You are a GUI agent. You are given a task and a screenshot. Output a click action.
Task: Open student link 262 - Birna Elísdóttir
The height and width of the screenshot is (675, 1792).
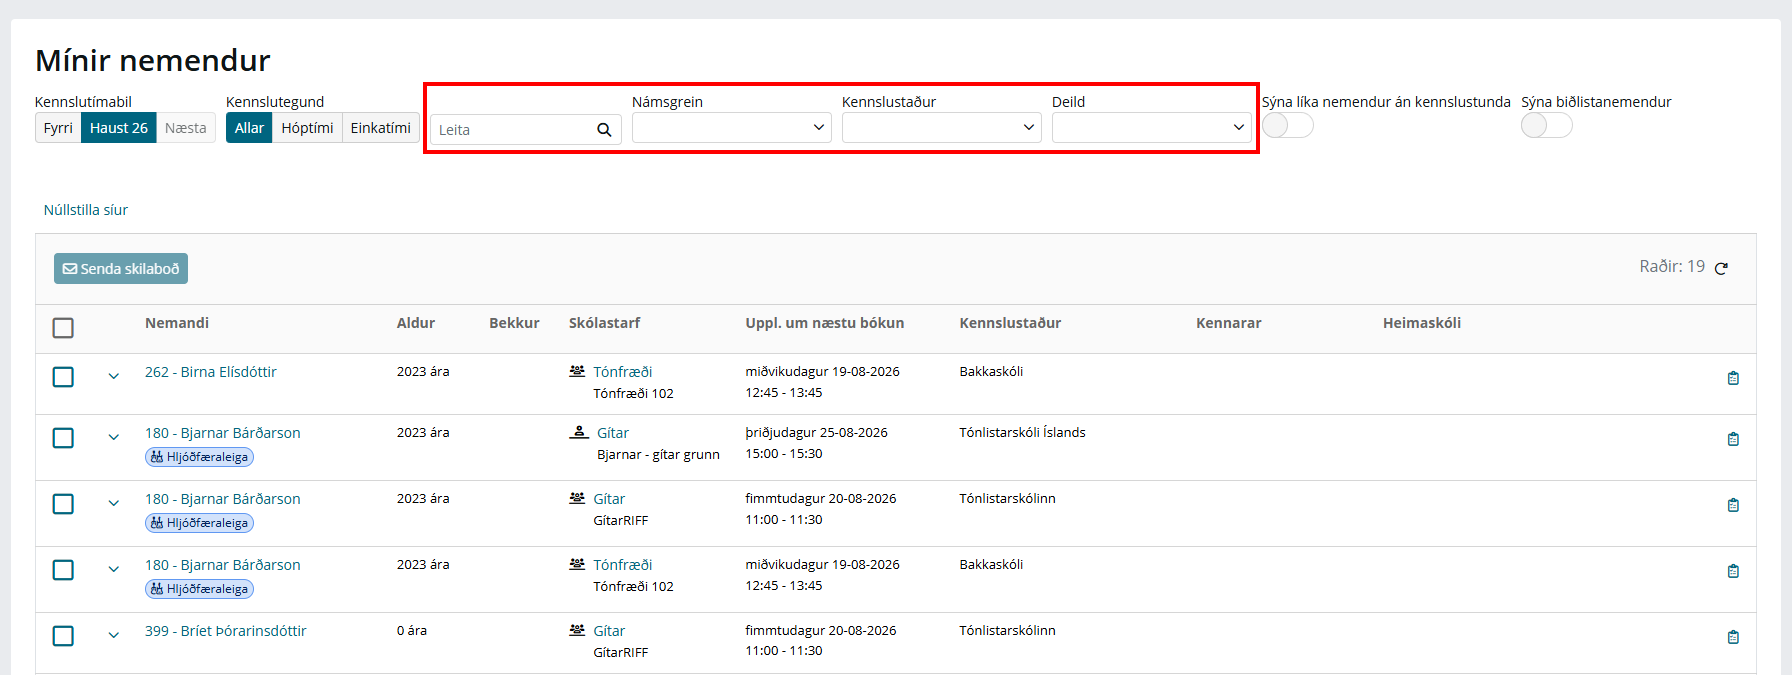(211, 372)
